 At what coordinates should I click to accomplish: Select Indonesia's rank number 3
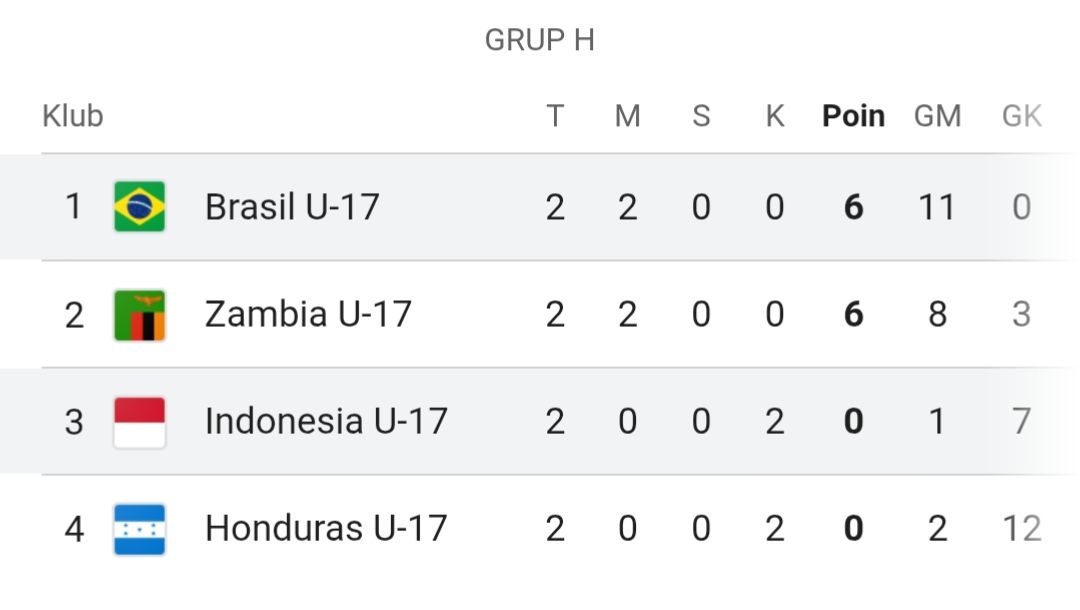74,422
